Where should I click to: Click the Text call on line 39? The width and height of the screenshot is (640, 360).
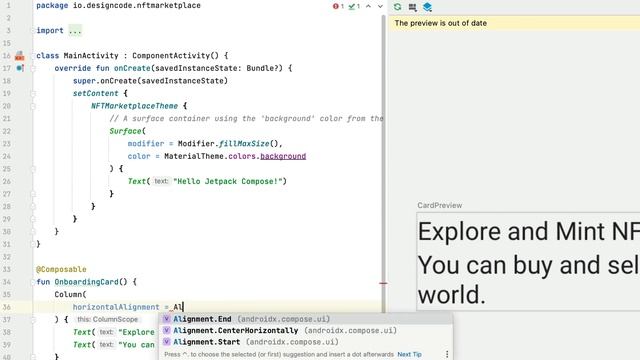pyautogui.click(x=82, y=345)
